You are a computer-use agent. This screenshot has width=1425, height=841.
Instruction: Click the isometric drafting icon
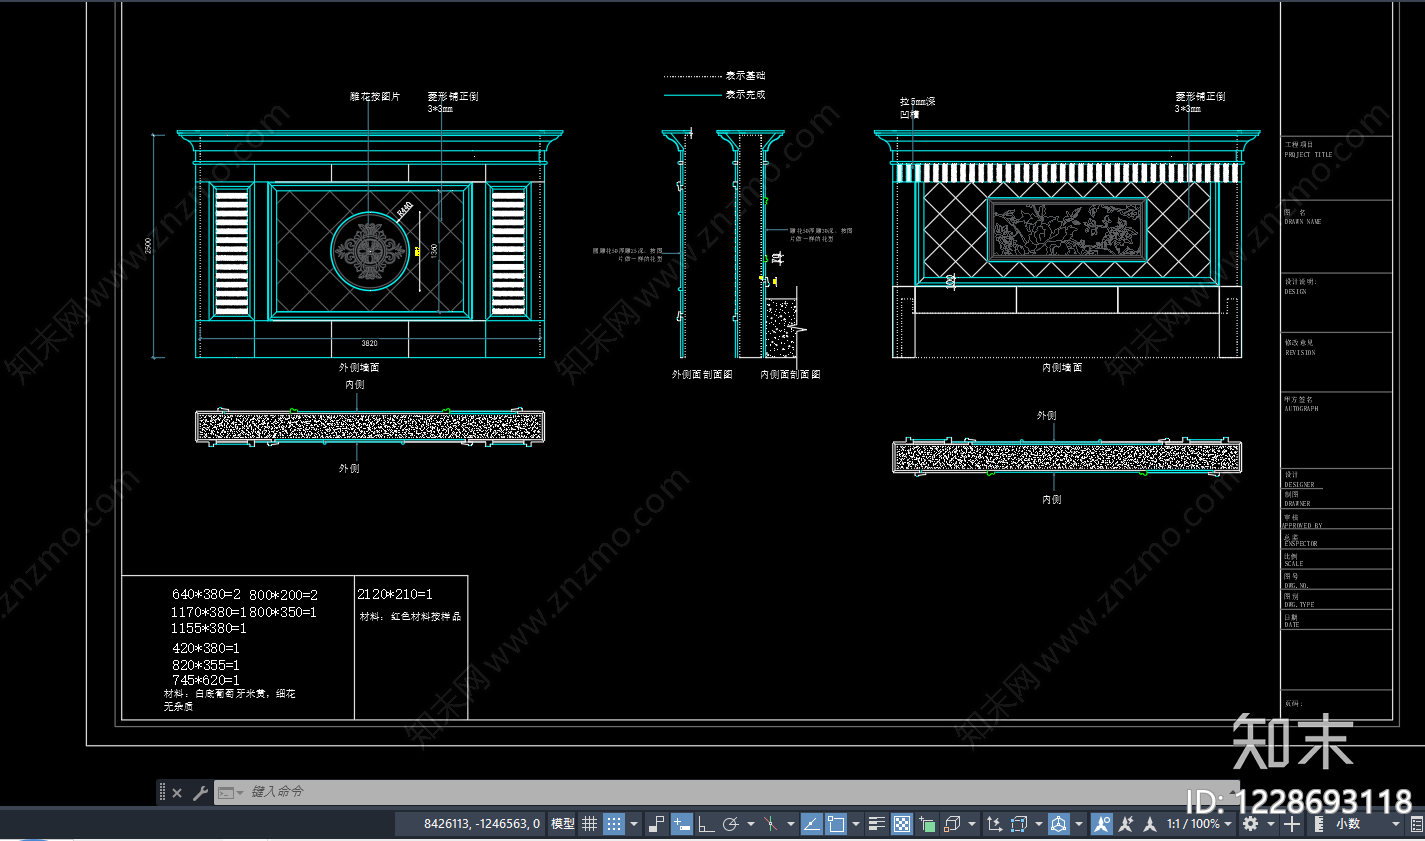pos(771,824)
